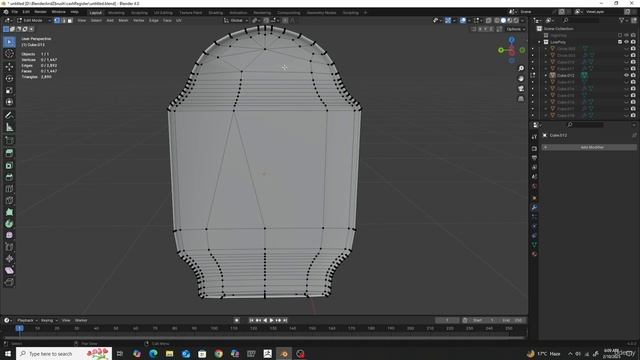Enable face select mode
The image size is (640, 360).
click(x=70, y=20)
